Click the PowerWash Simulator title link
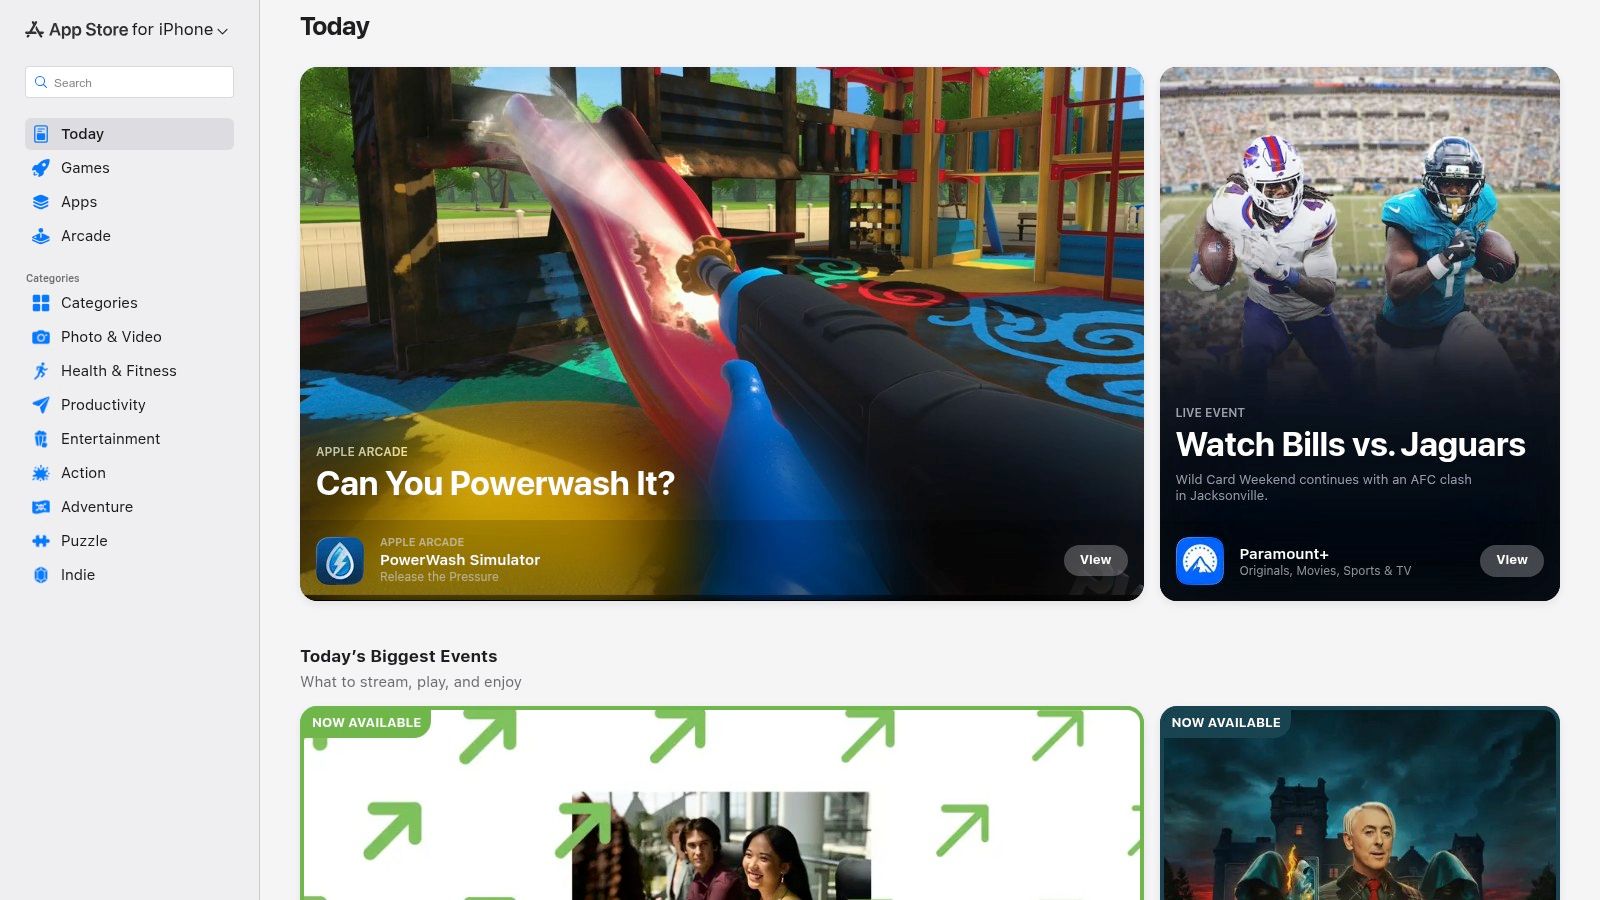The width and height of the screenshot is (1600, 900). (x=460, y=560)
